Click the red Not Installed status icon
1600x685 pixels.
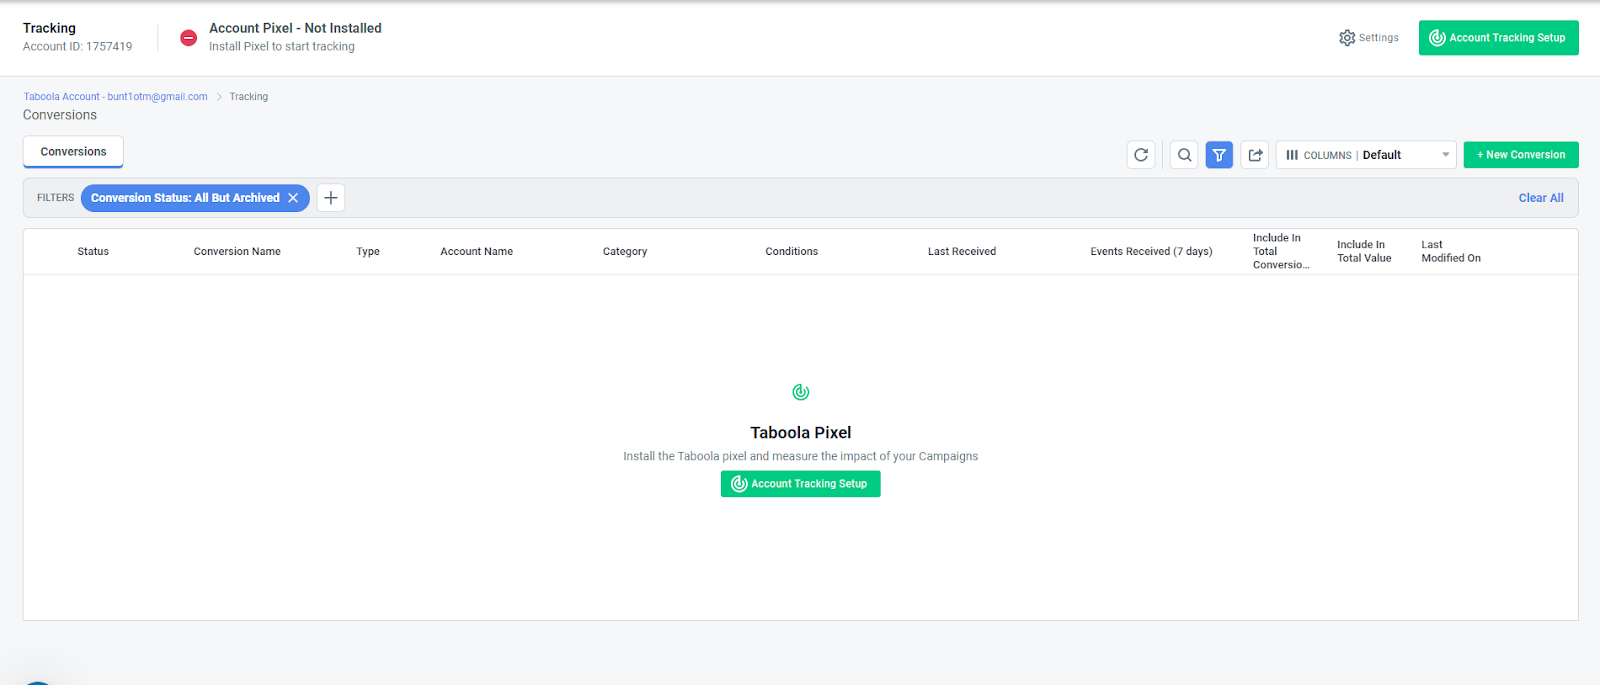(188, 38)
